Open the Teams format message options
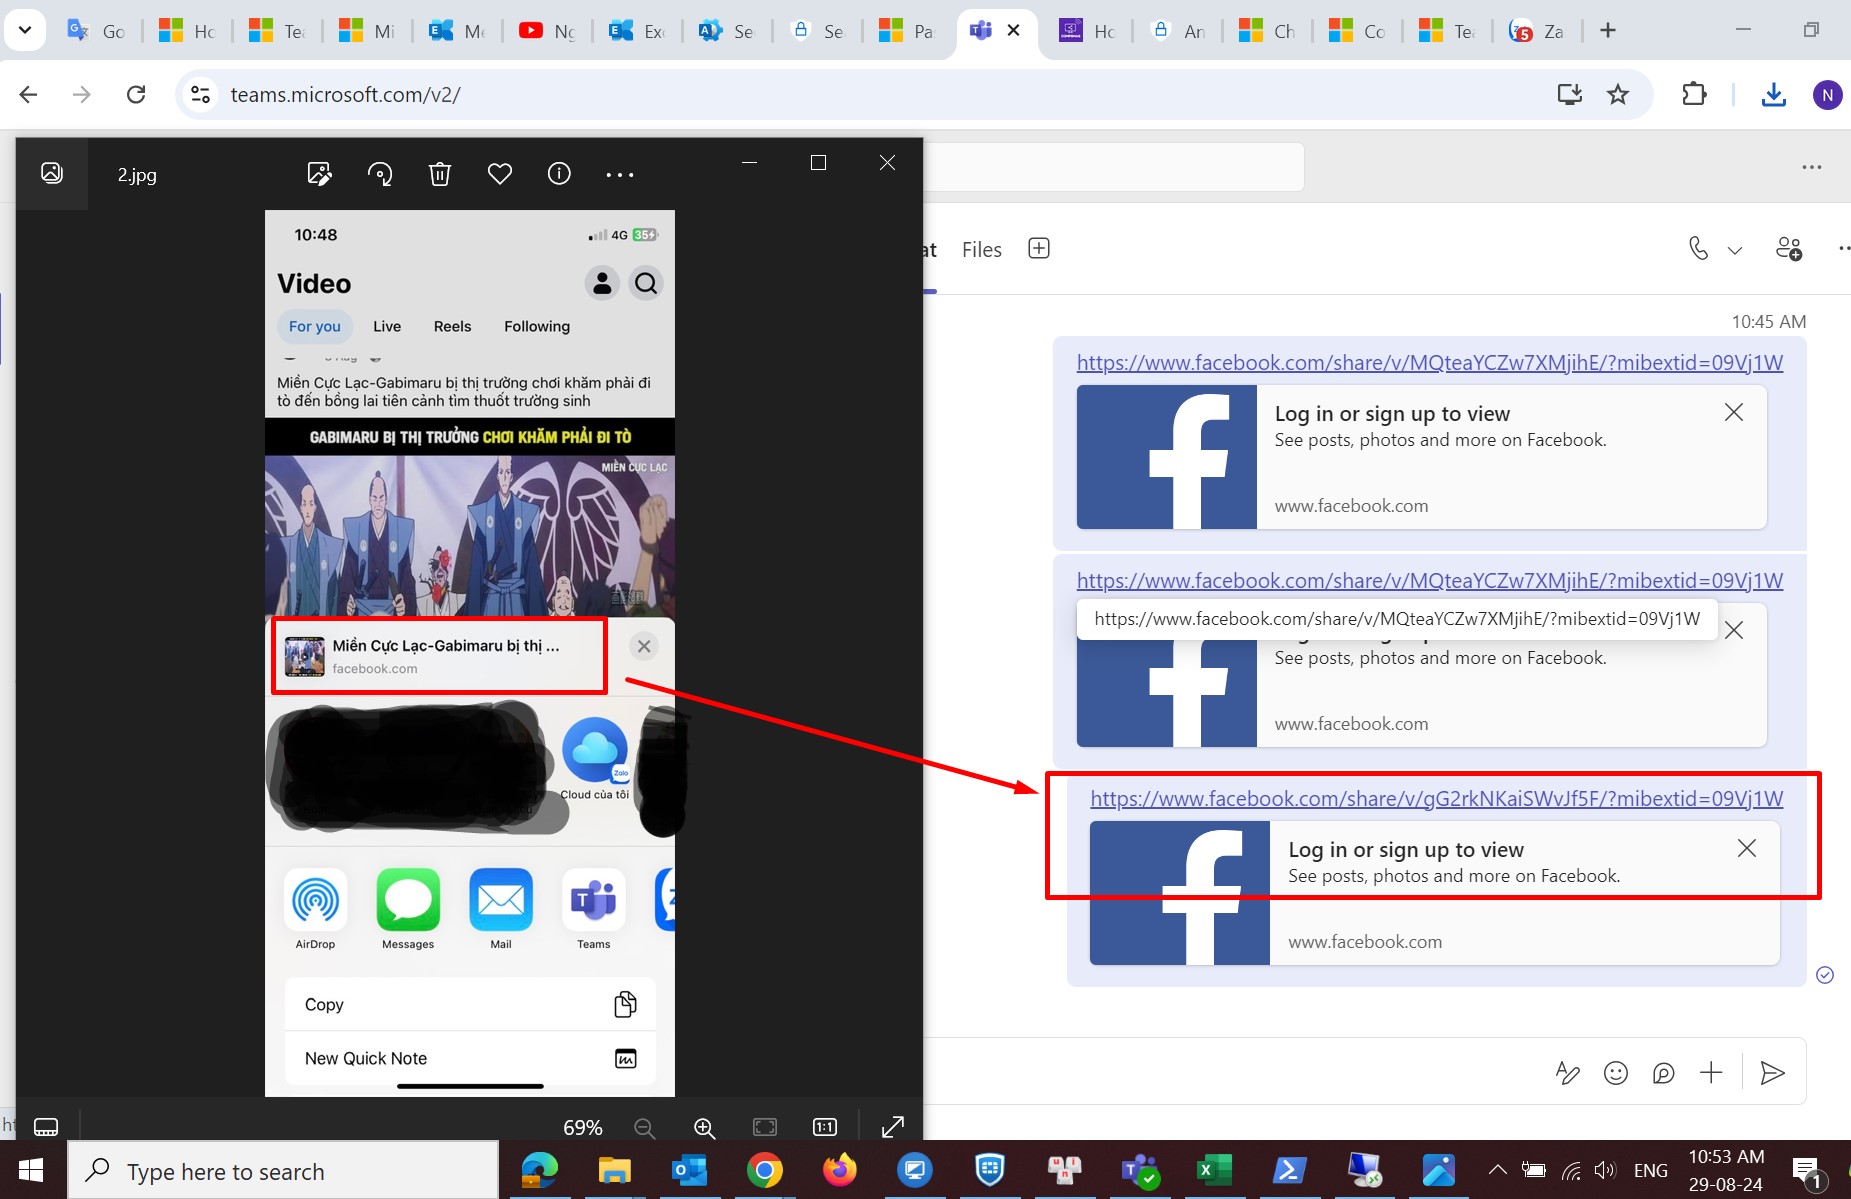Image resolution: width=1851 pixels, height=1199 pixels. point(1567,1073)
